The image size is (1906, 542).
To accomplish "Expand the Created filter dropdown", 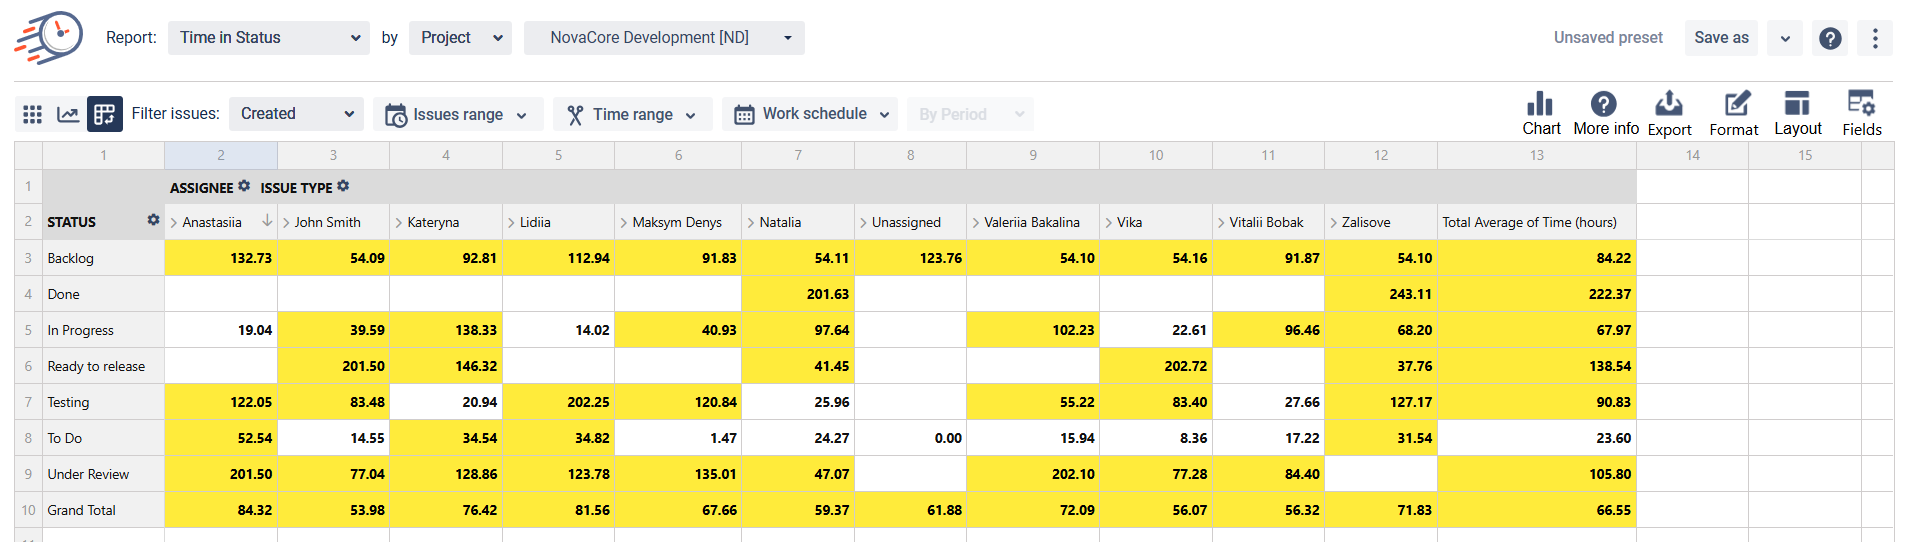I will click(296, 114).
